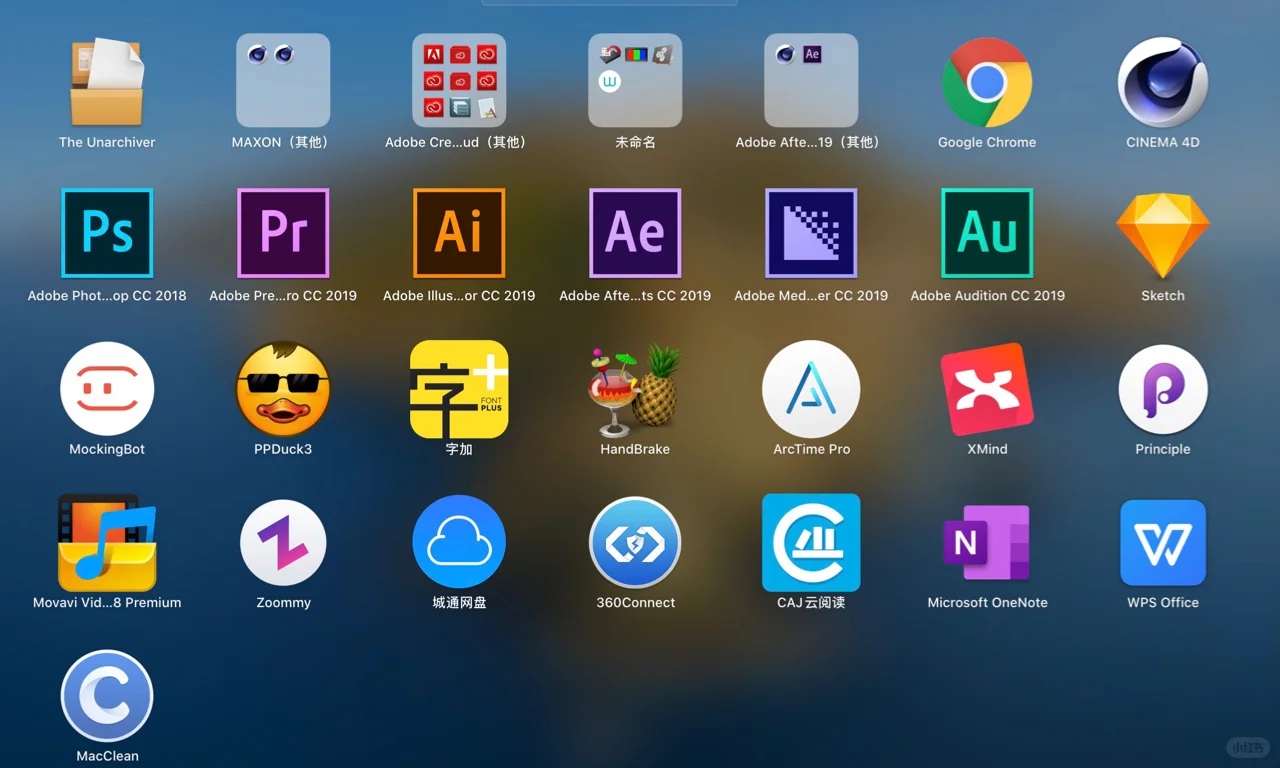Click the "MacClean" label text

[x=107, y=756]
